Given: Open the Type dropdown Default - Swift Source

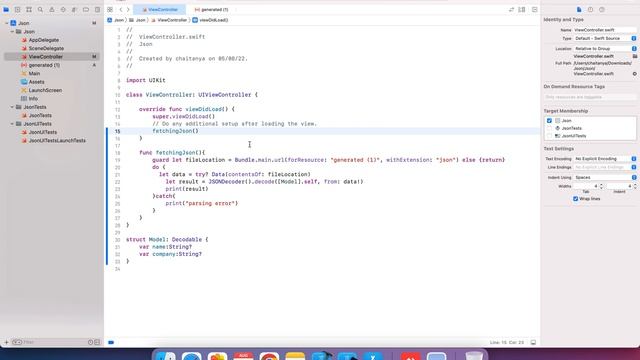Looking at the screenshot, I should (x=605, y=38).
